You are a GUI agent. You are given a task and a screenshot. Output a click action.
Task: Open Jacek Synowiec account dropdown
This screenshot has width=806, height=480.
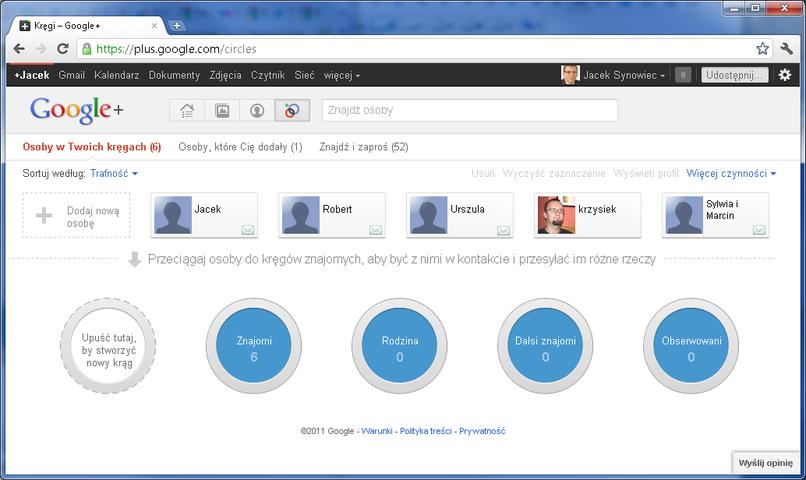(624, 75)
